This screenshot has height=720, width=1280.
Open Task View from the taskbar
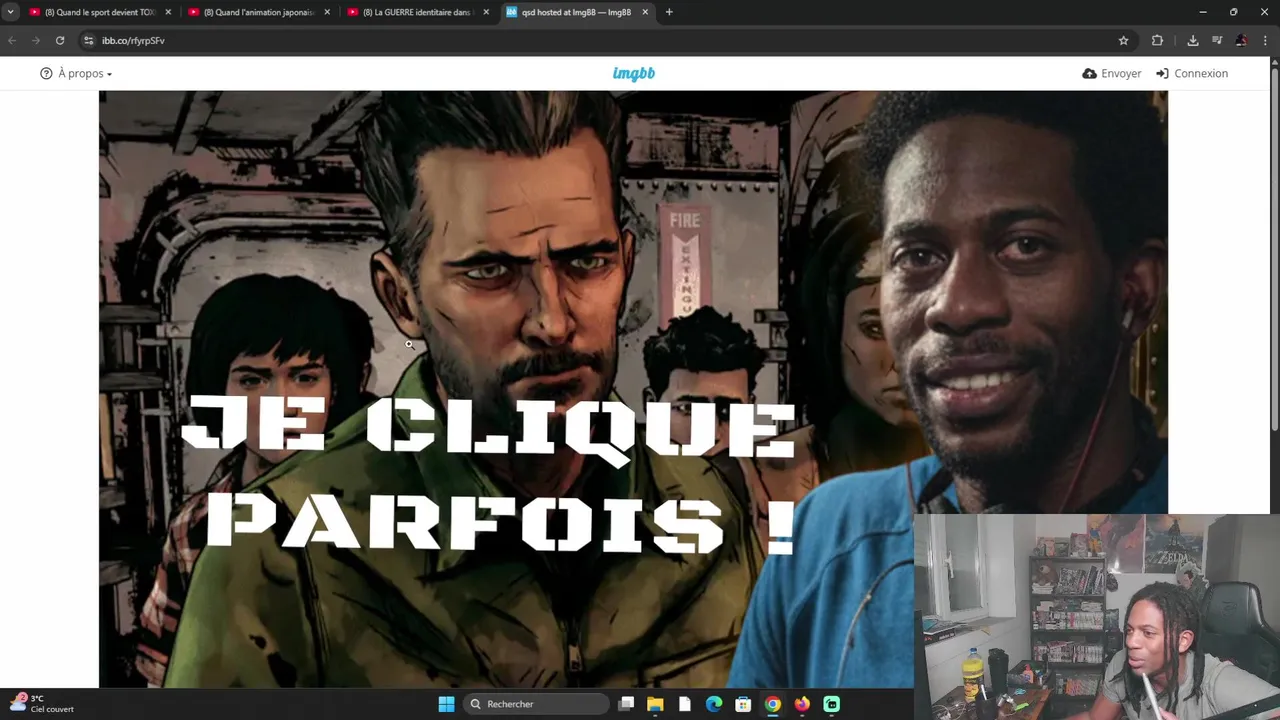pyautogui.click(x=626, y=704)
